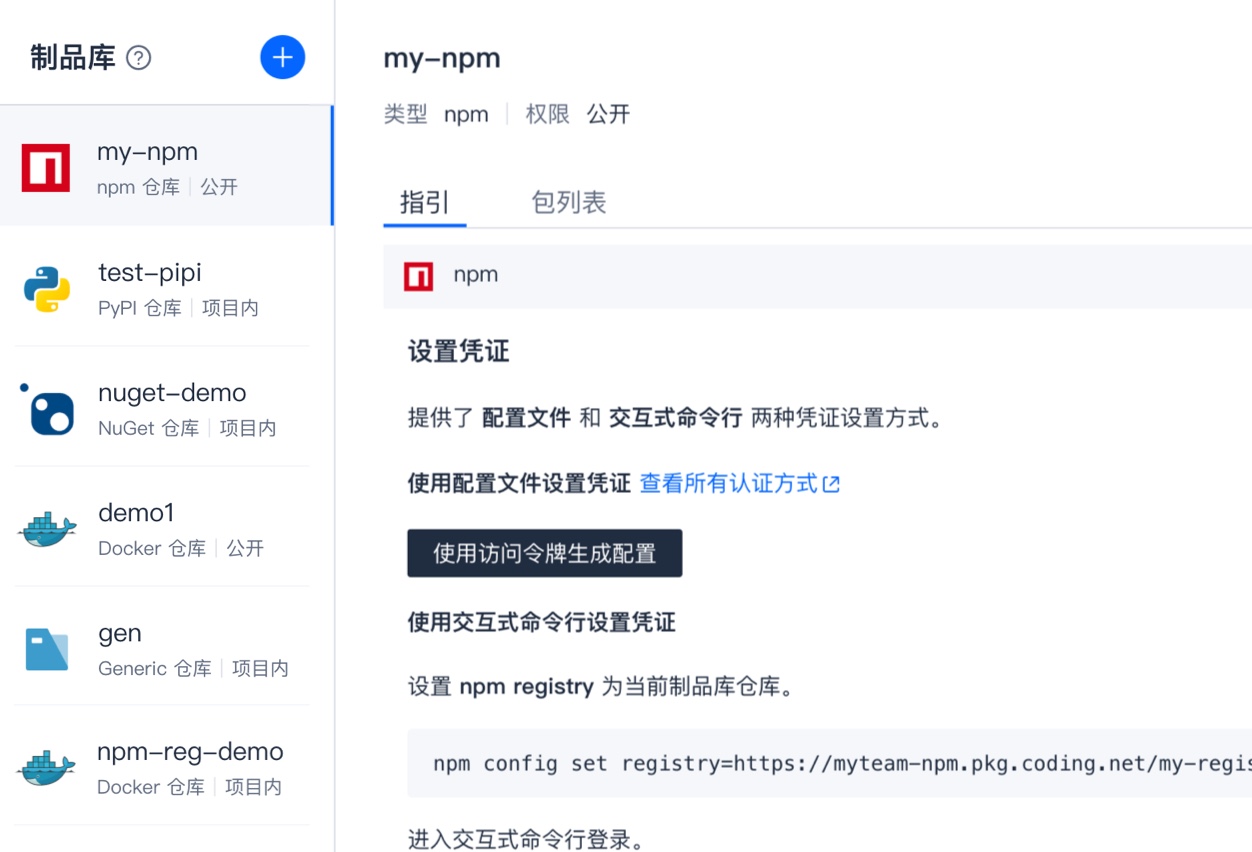
Task: Click 'npm 仓库 | 公开' subtitle
Action: (167, 187)
